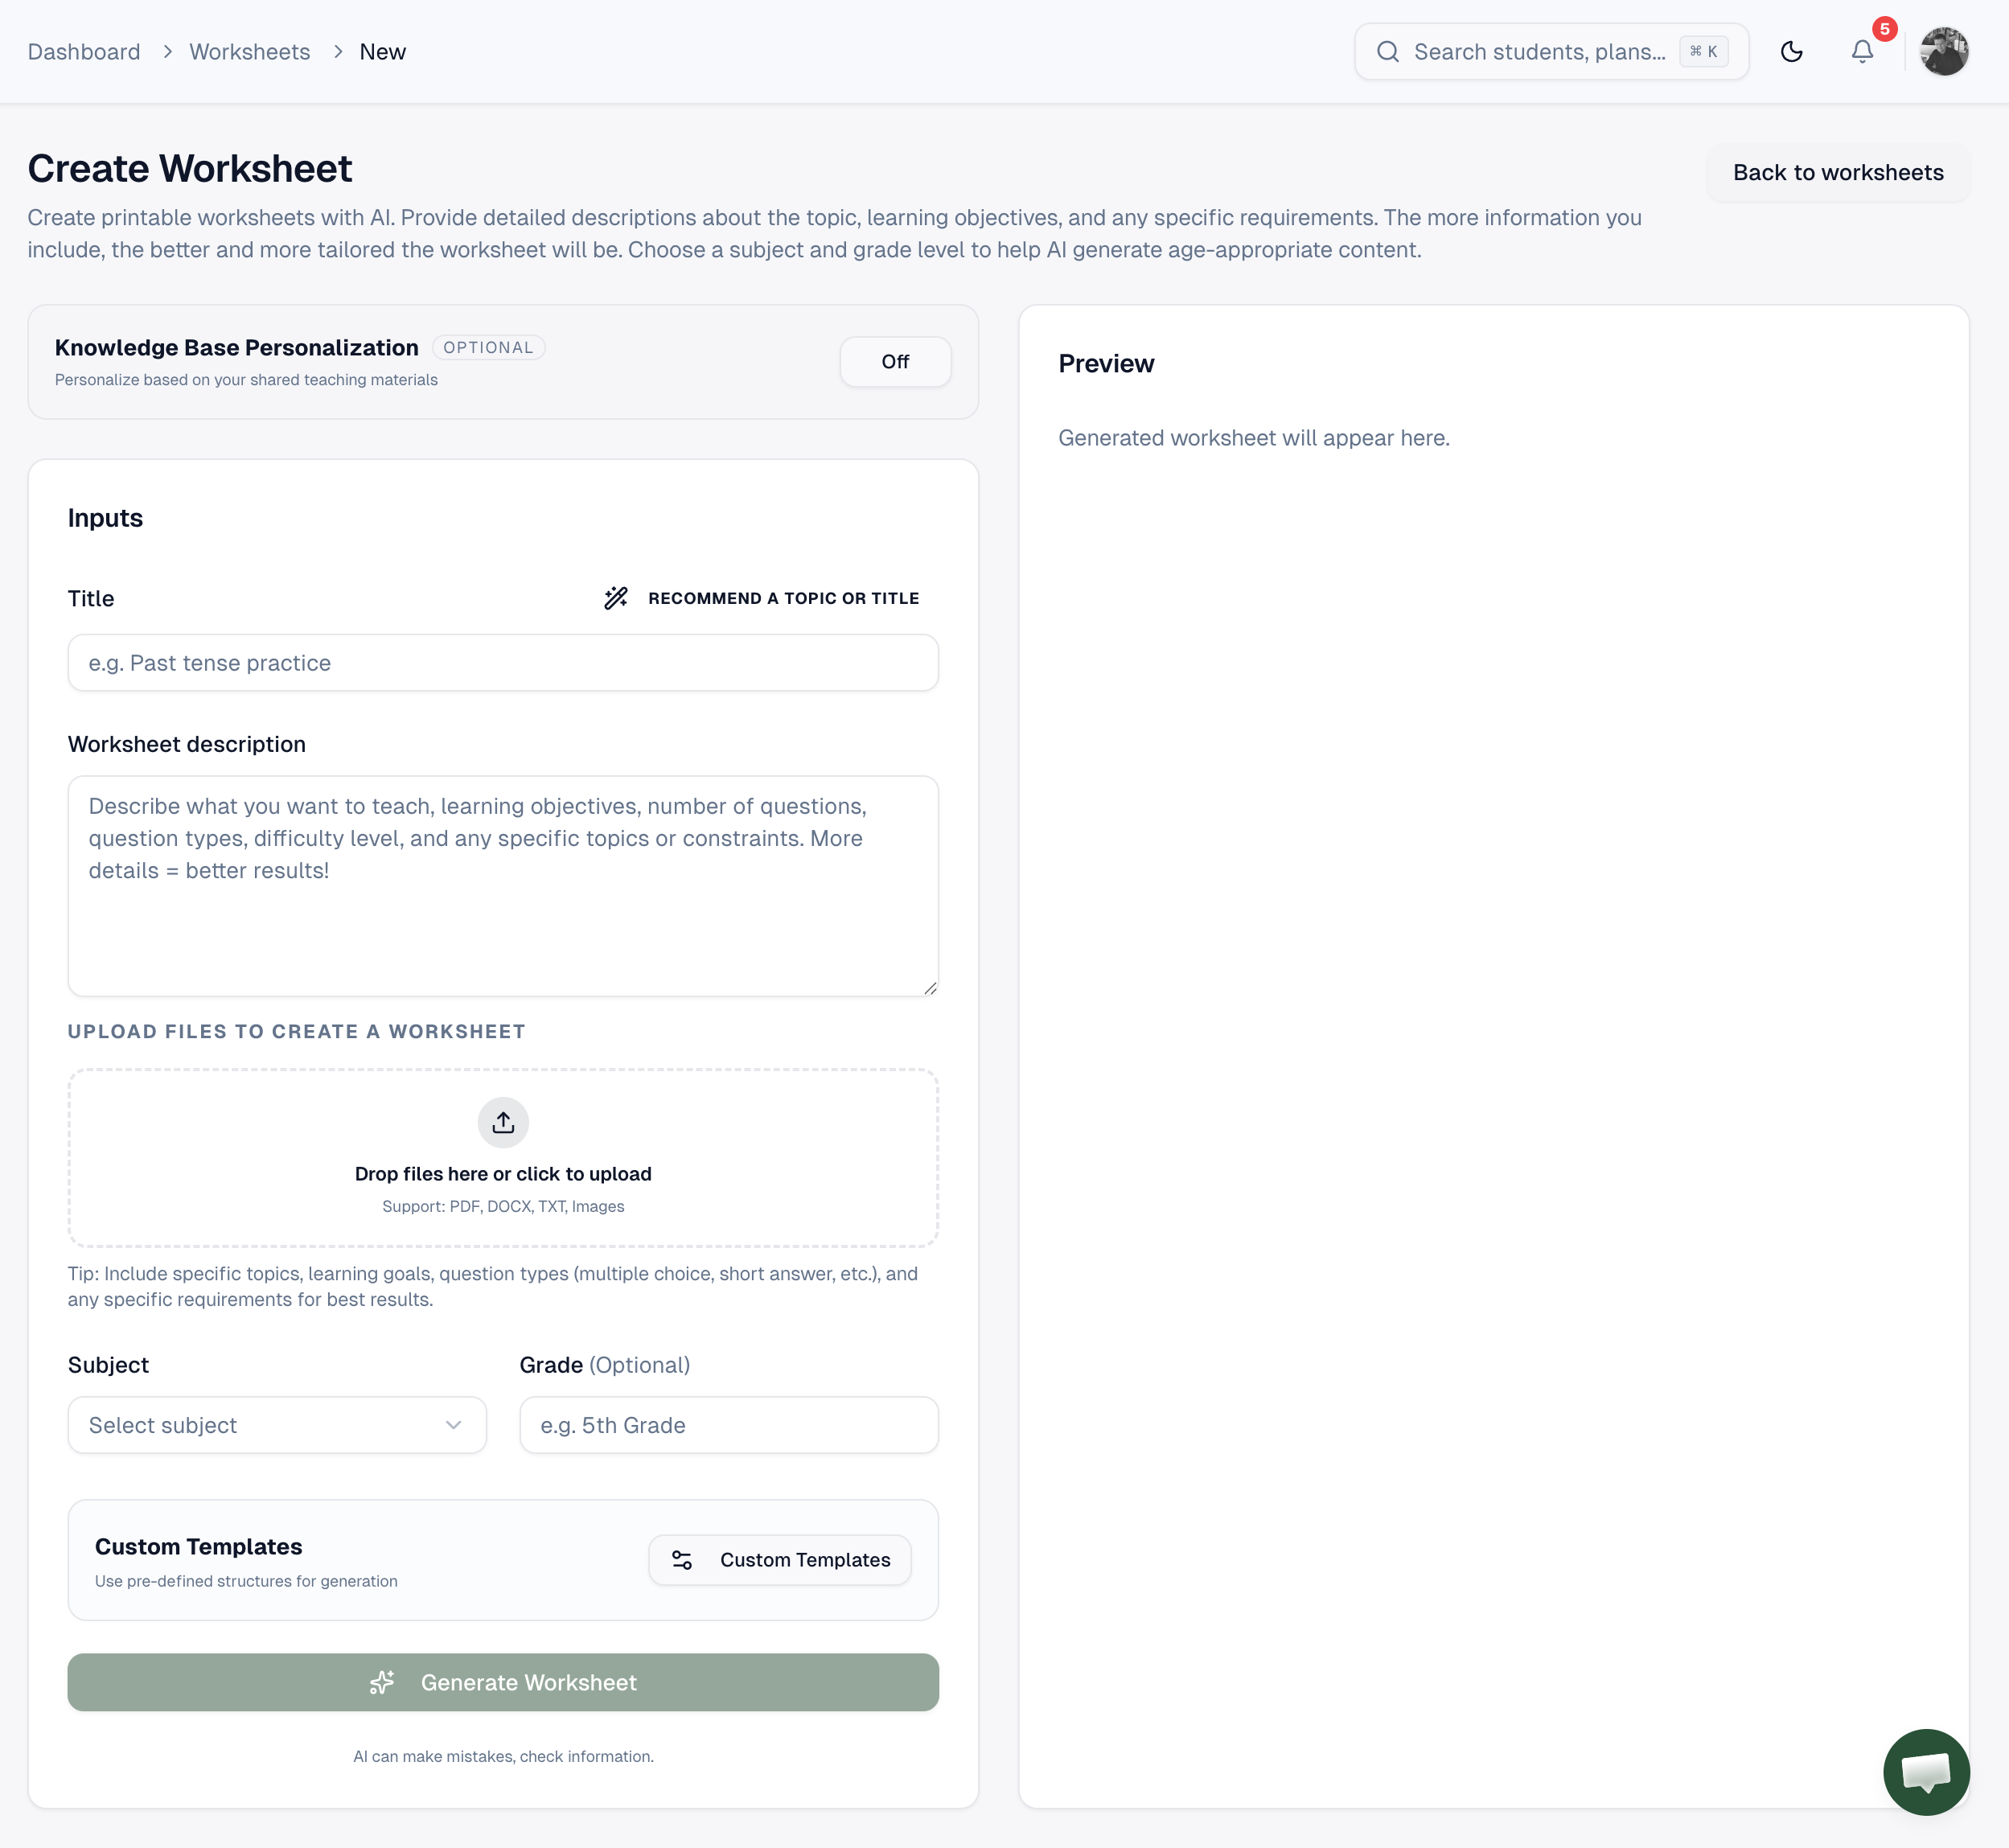Open notifications bell

[x=1861, y=52]
